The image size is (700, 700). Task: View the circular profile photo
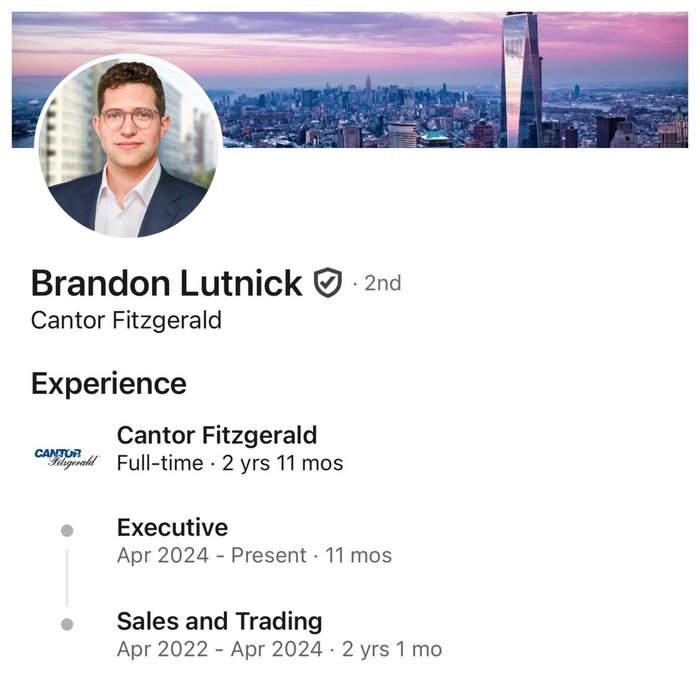pyautogui.click(x=130, y=145)
